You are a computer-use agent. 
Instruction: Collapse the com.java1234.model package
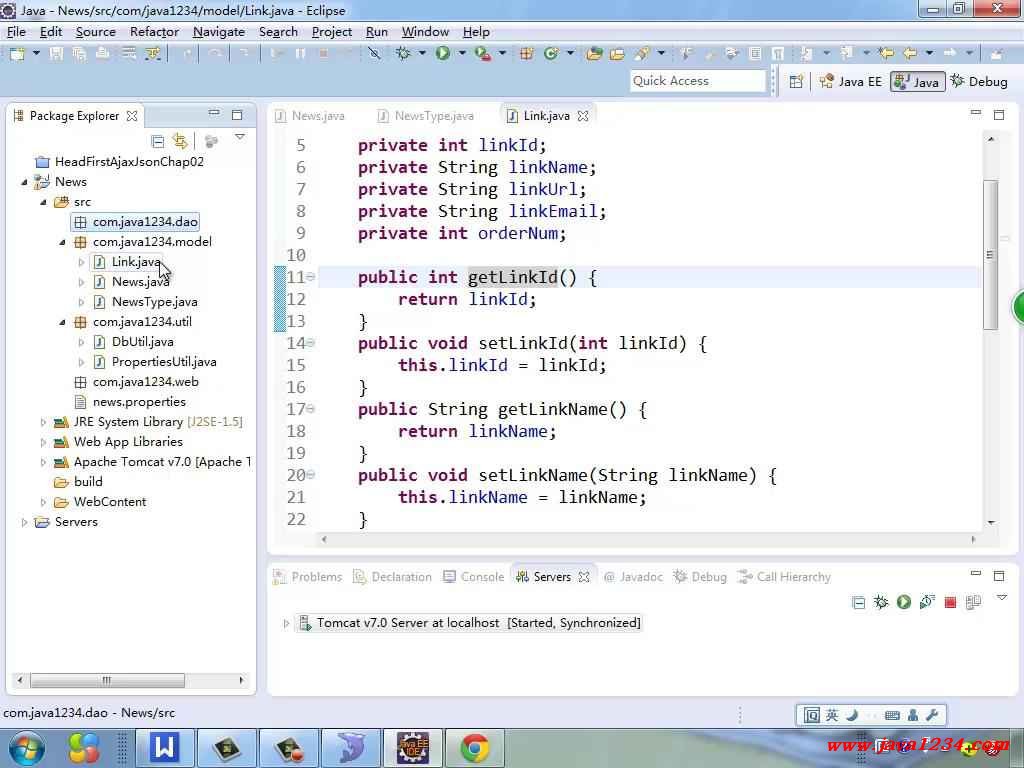click(x=62, y=242)
